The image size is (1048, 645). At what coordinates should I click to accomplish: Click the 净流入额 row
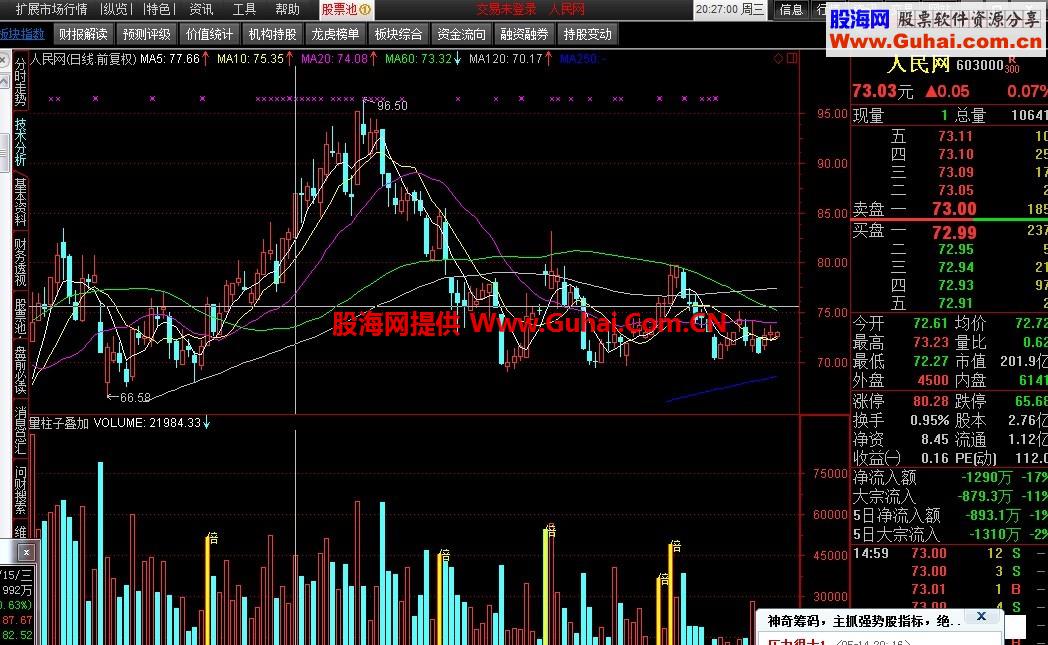tap(950, 478)
